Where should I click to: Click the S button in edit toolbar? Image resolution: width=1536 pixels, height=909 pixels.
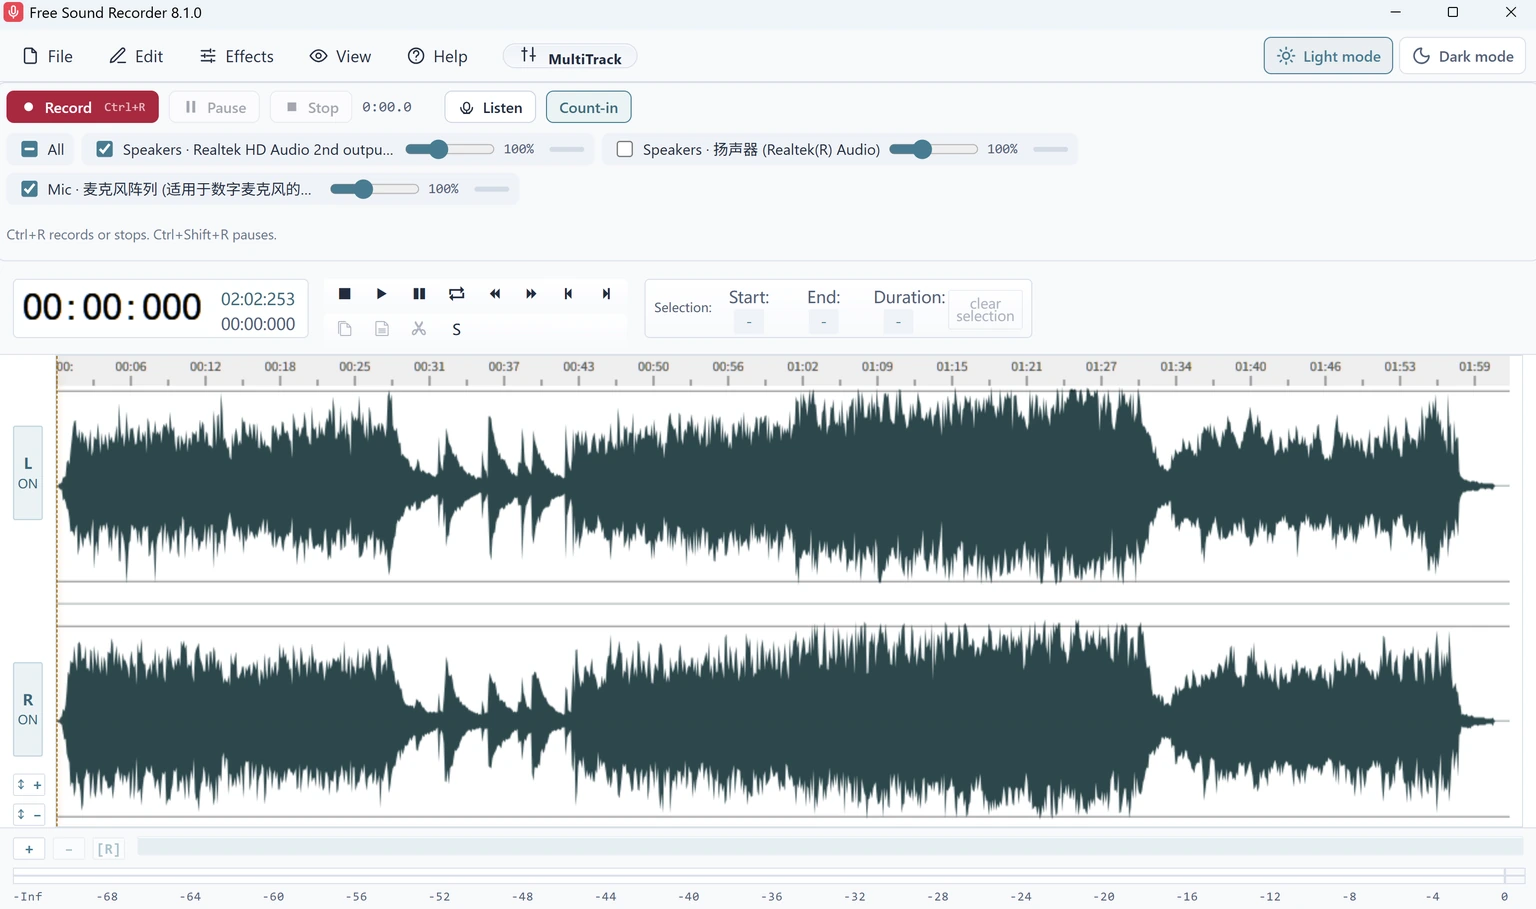coord(456,329)
